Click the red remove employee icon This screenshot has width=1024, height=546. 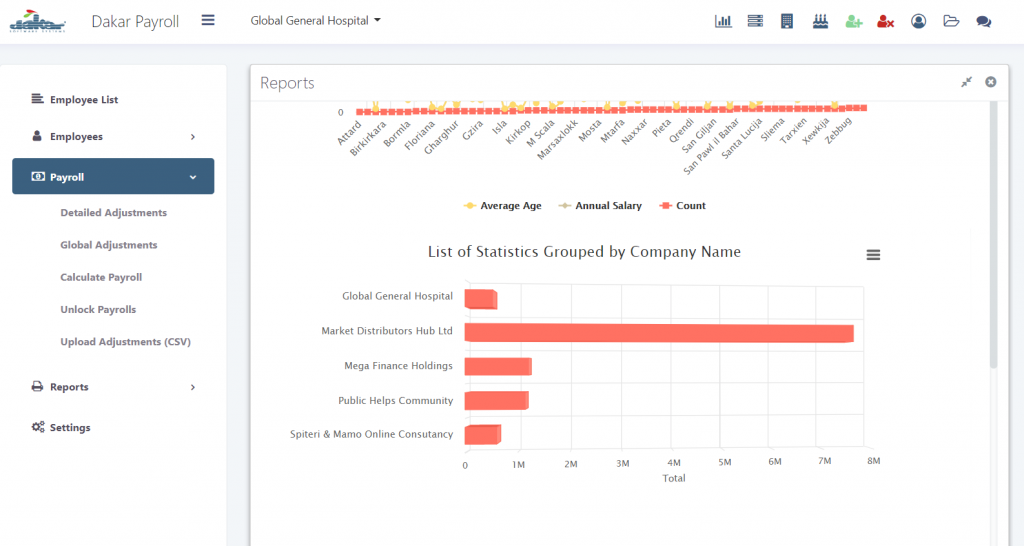[885, 21]
